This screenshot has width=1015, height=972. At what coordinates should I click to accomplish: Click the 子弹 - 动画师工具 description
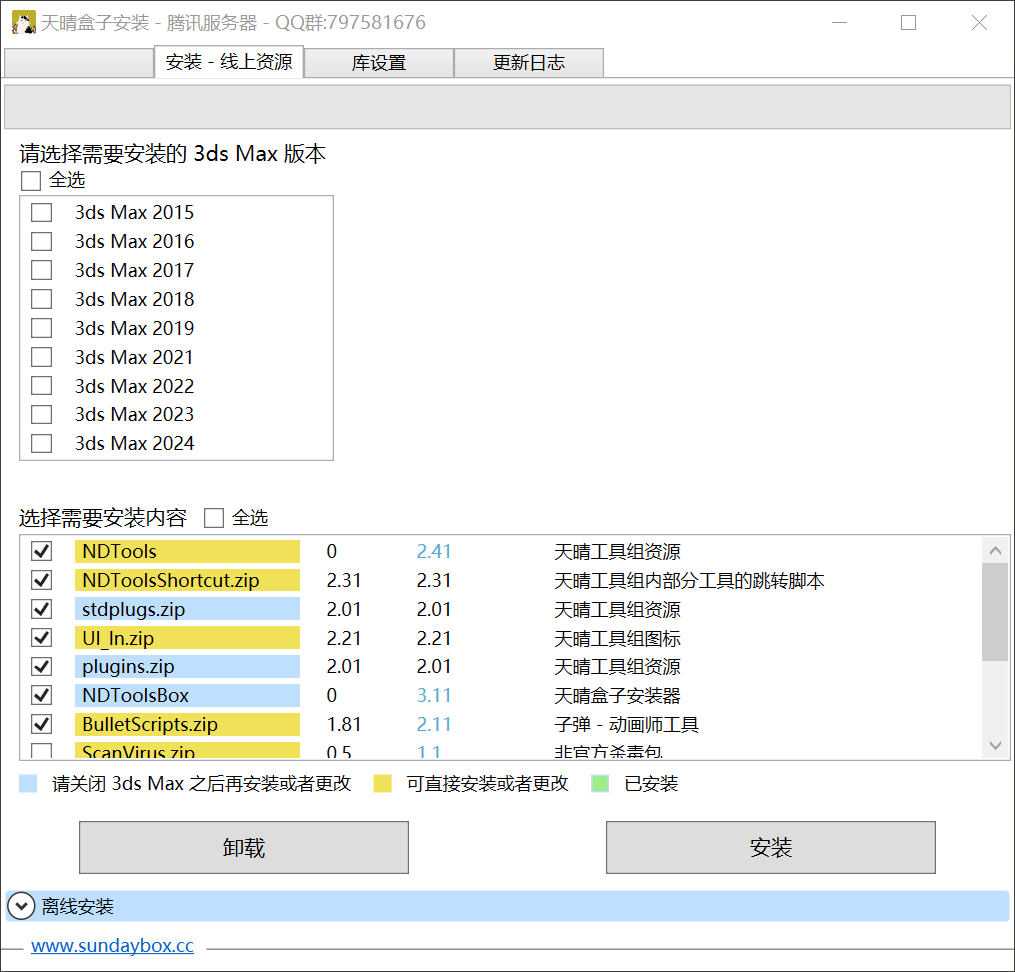click(x=627, y=724)
